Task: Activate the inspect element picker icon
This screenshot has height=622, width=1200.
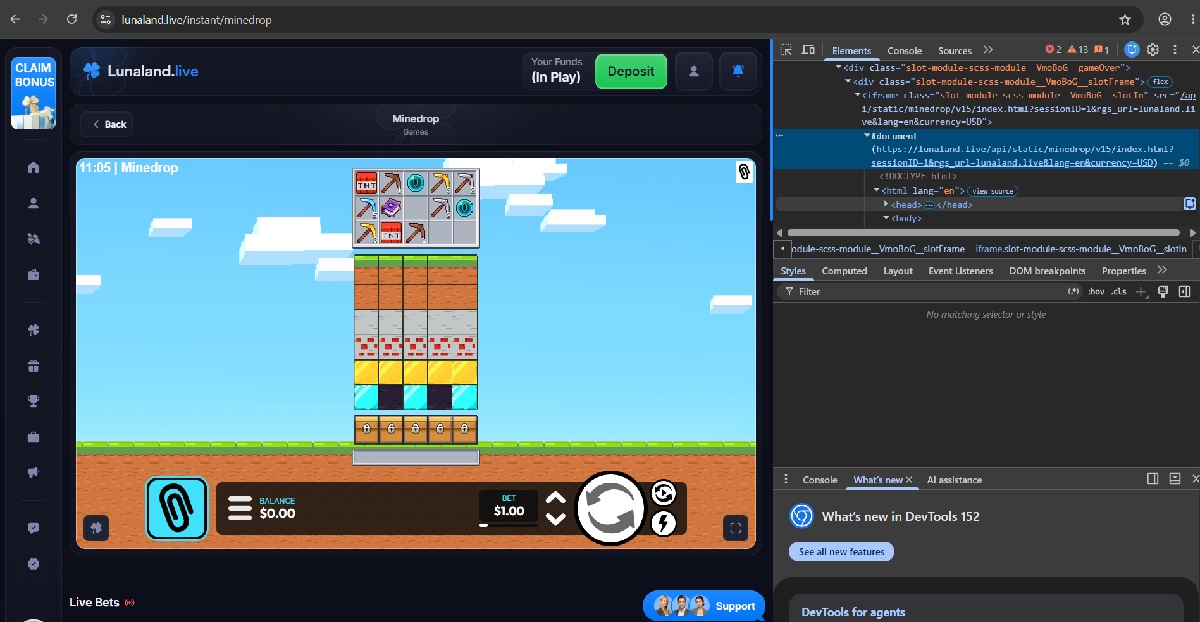Action: pyautogui.click(x=787, y=49)
